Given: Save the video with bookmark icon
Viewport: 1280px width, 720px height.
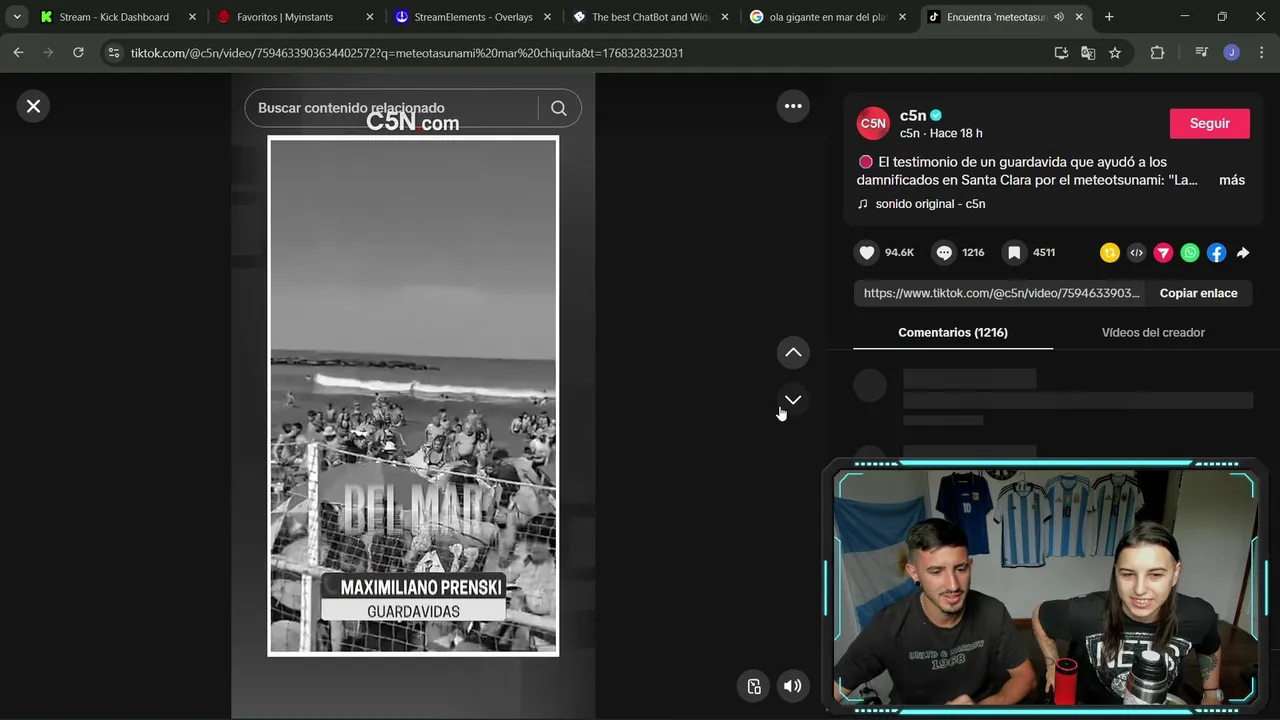Looking at the screenshot, I should [x=1014, y=253].
